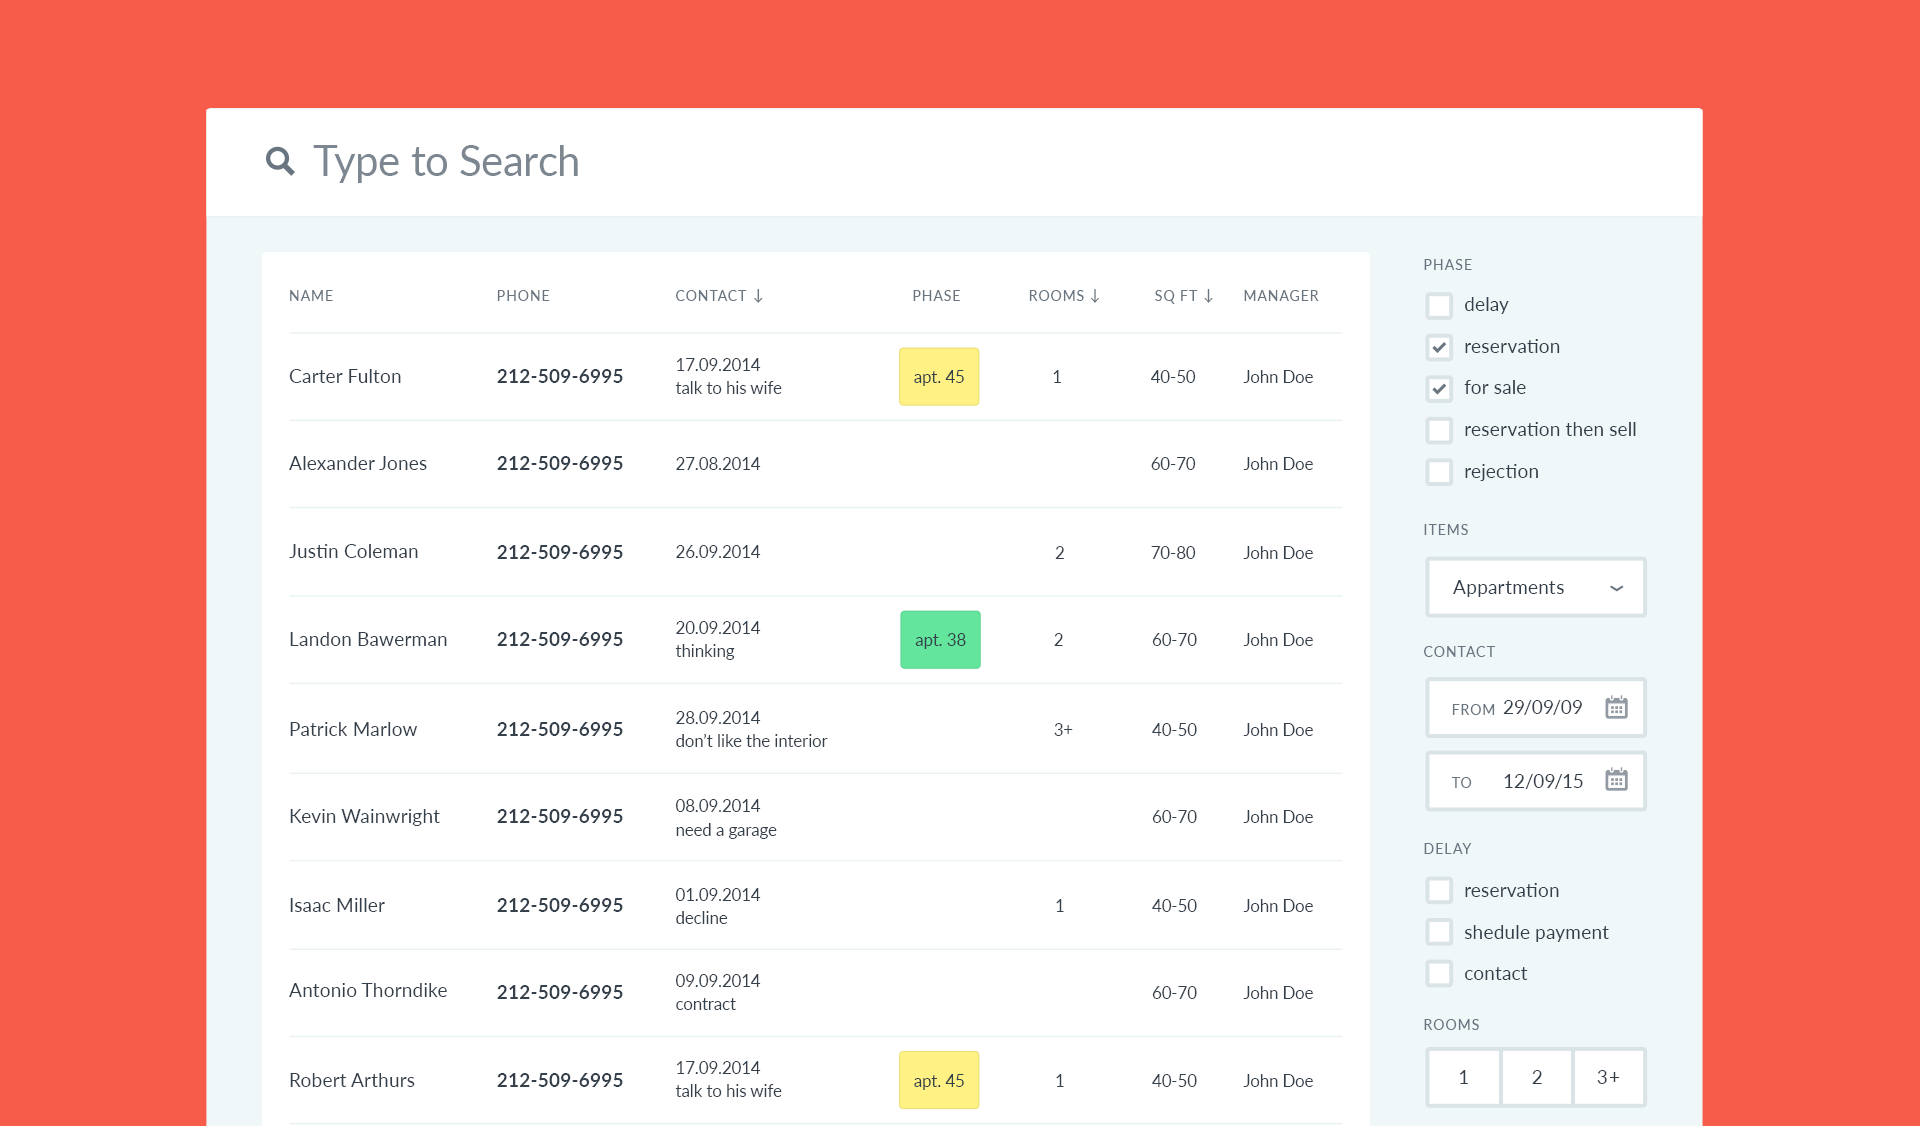This screenshot has width=1920, height=1126.
Task: Click contact note 'contract'
Action: click(x=705, y=1004)
